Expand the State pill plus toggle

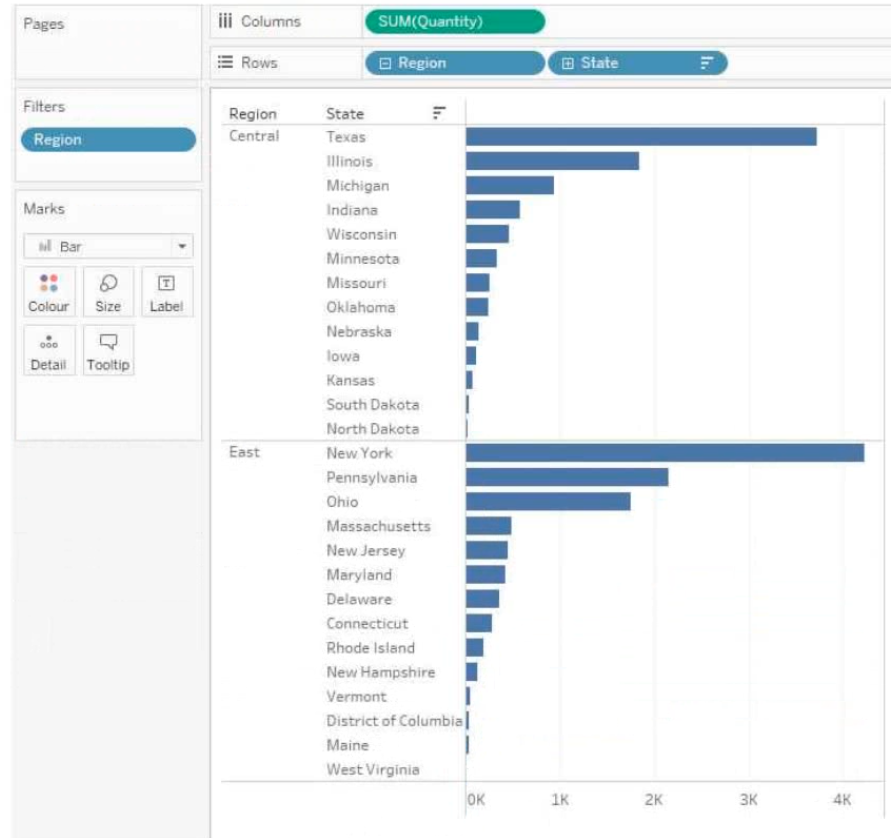pos(568,63)
